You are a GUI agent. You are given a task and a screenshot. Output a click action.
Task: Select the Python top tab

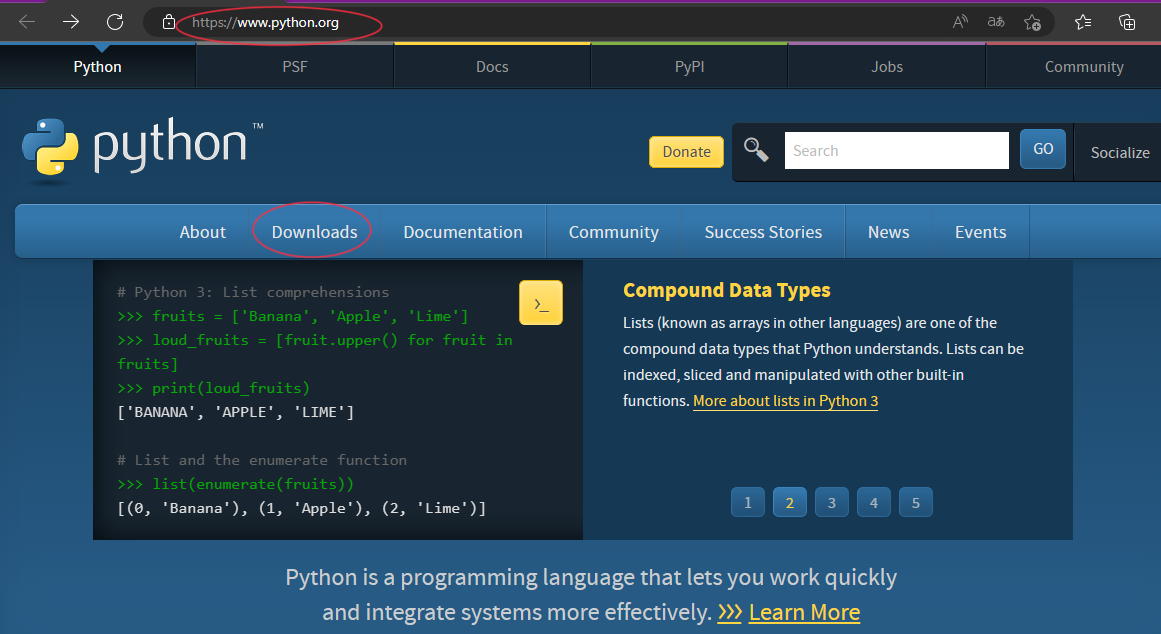click(x=98, y=67)
